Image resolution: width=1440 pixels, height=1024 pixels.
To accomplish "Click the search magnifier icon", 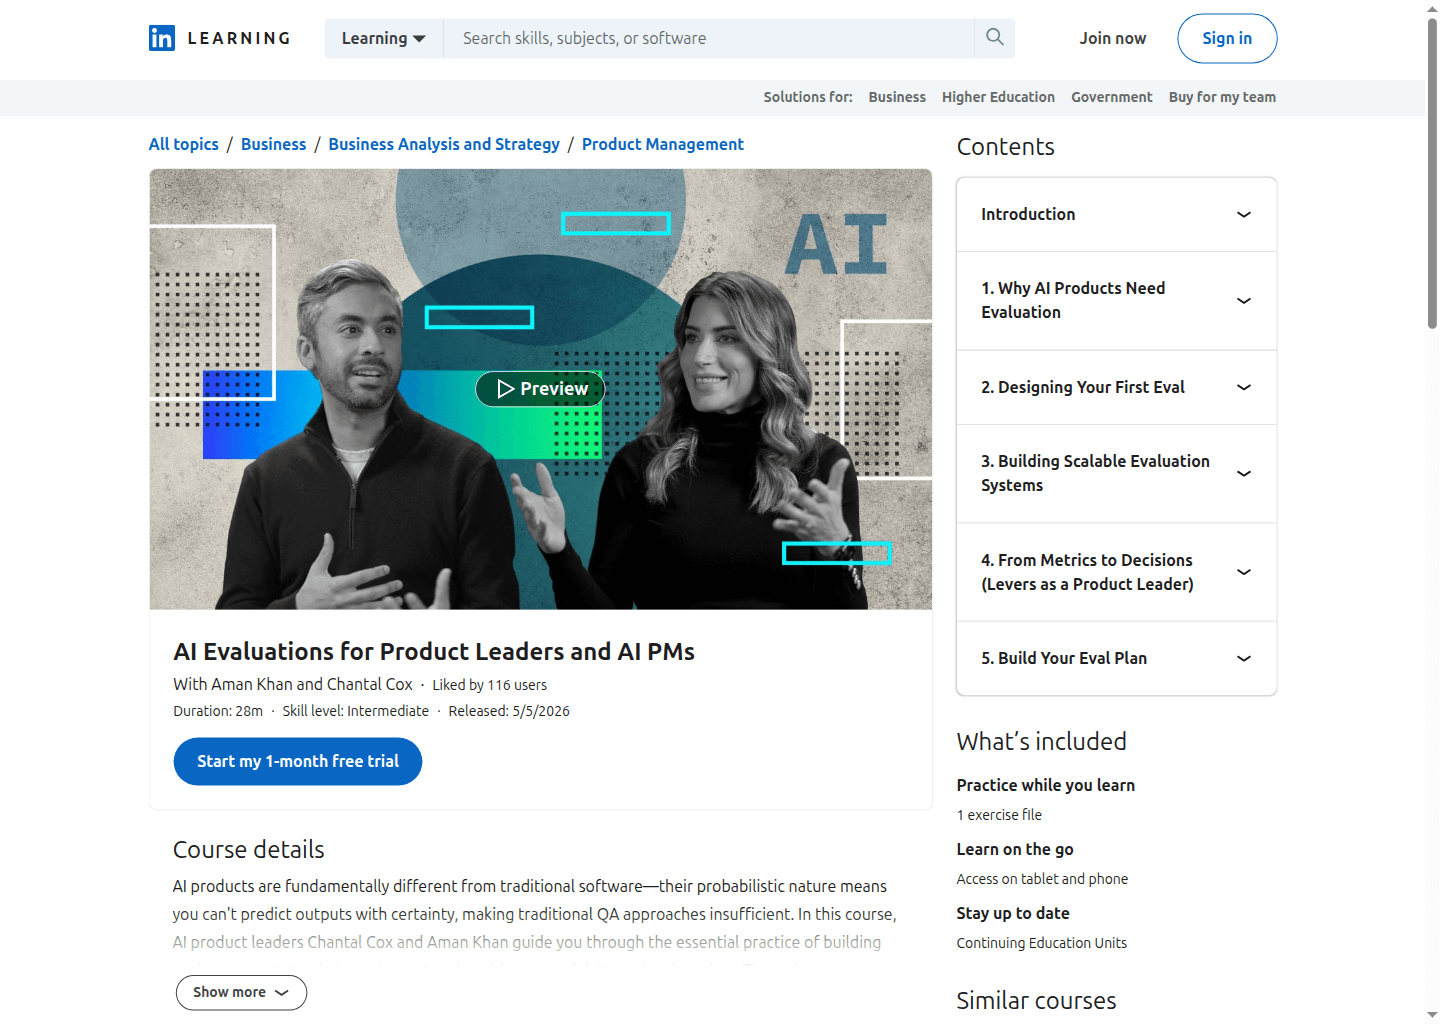I will pyautogui.click(x=995, y=38).
